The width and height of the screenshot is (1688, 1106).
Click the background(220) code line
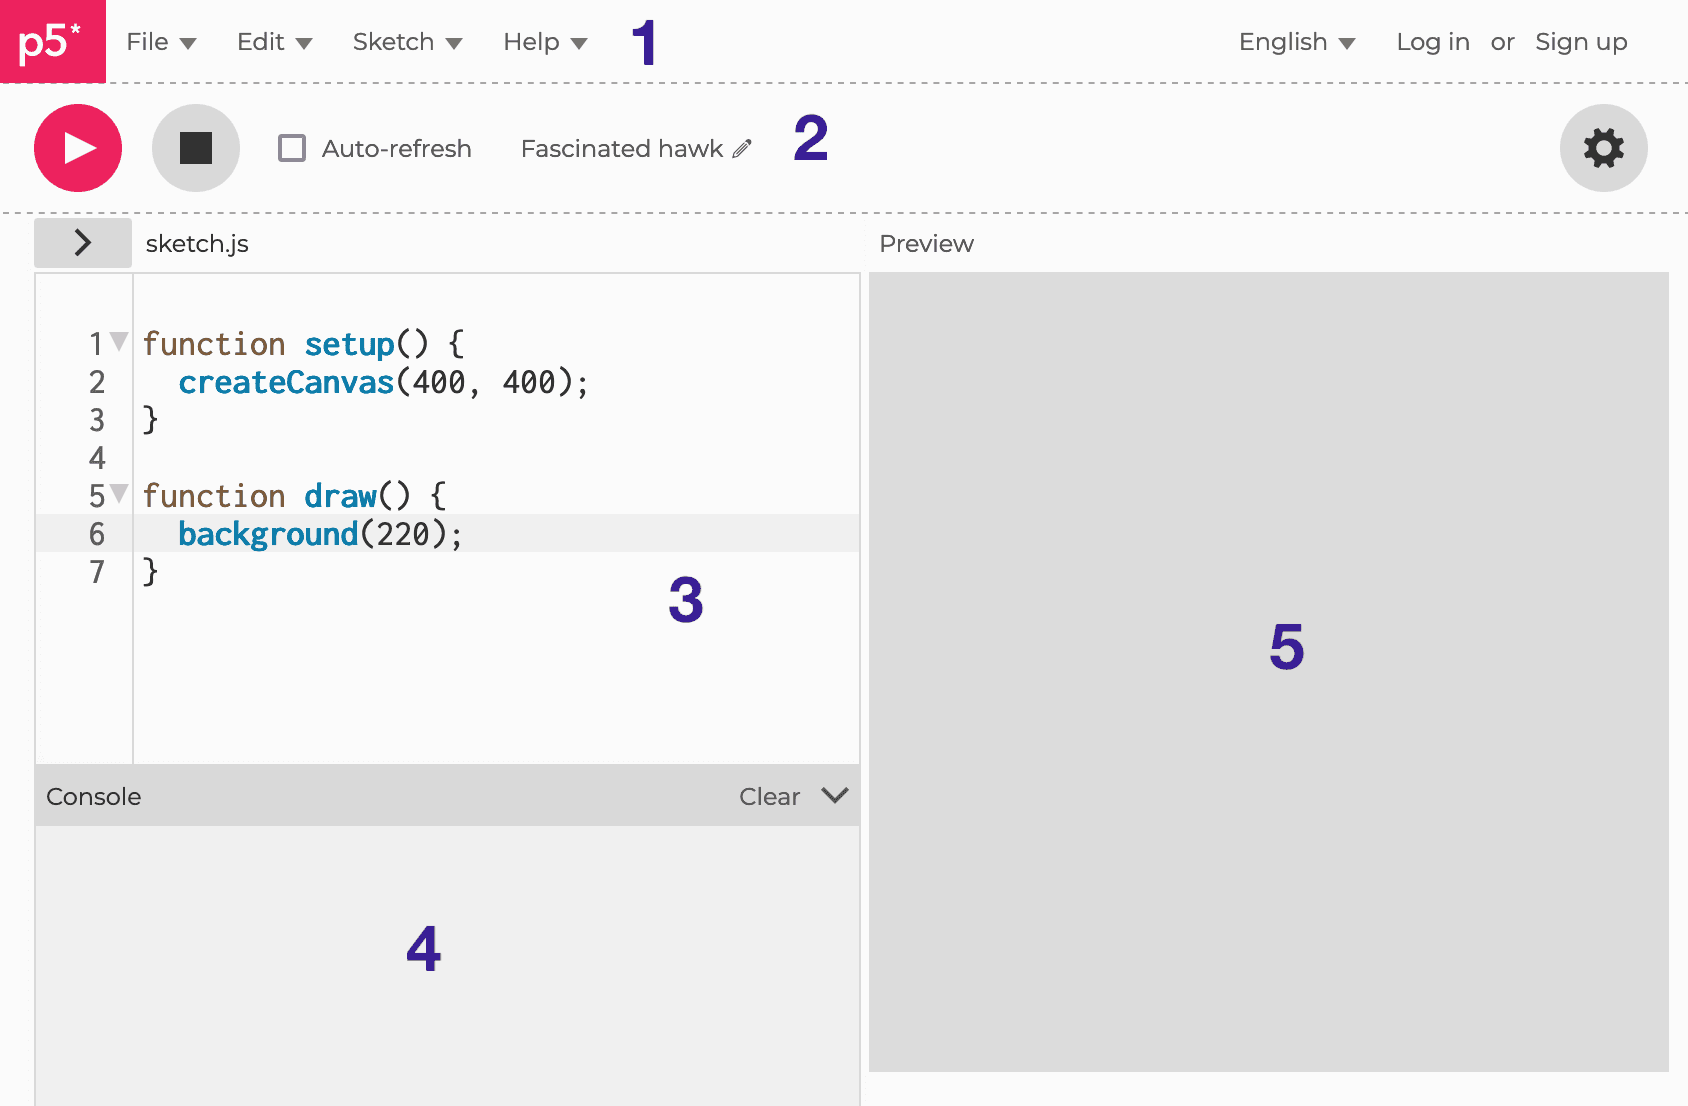[320, 533]
